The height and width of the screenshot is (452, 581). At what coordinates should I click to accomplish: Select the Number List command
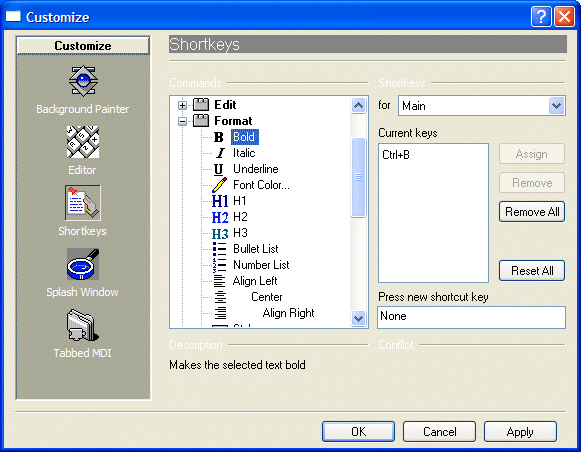(x=261, y=265)
